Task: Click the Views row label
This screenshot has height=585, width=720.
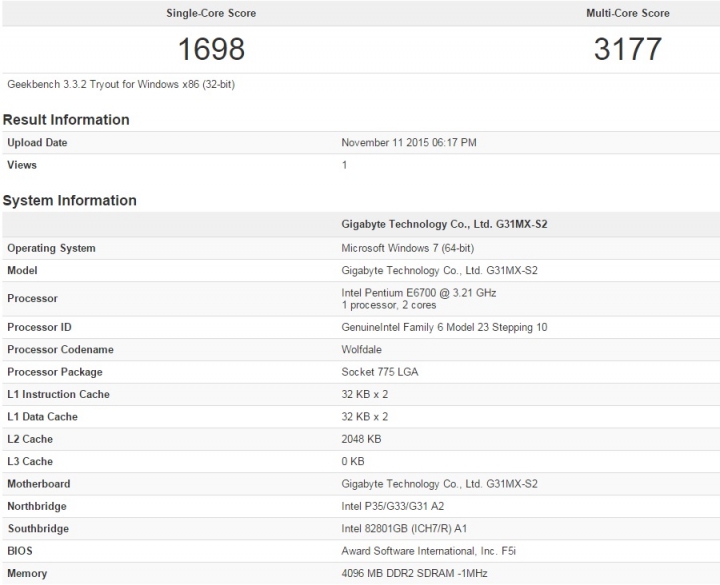Action: (x=22, y=165)
